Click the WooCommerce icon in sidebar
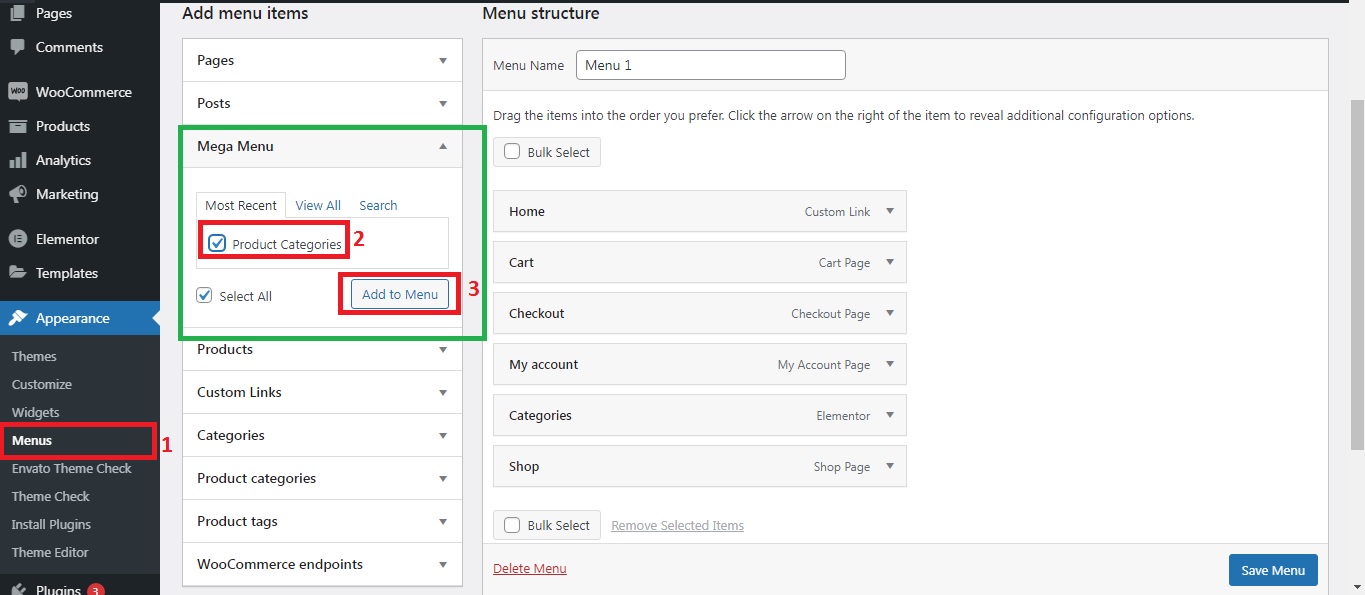The image size is (1365, 595). [x=17, y=92]
